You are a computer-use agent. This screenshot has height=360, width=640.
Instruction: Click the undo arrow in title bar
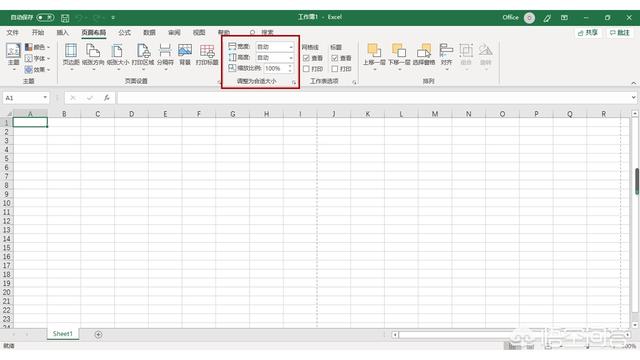79,18
